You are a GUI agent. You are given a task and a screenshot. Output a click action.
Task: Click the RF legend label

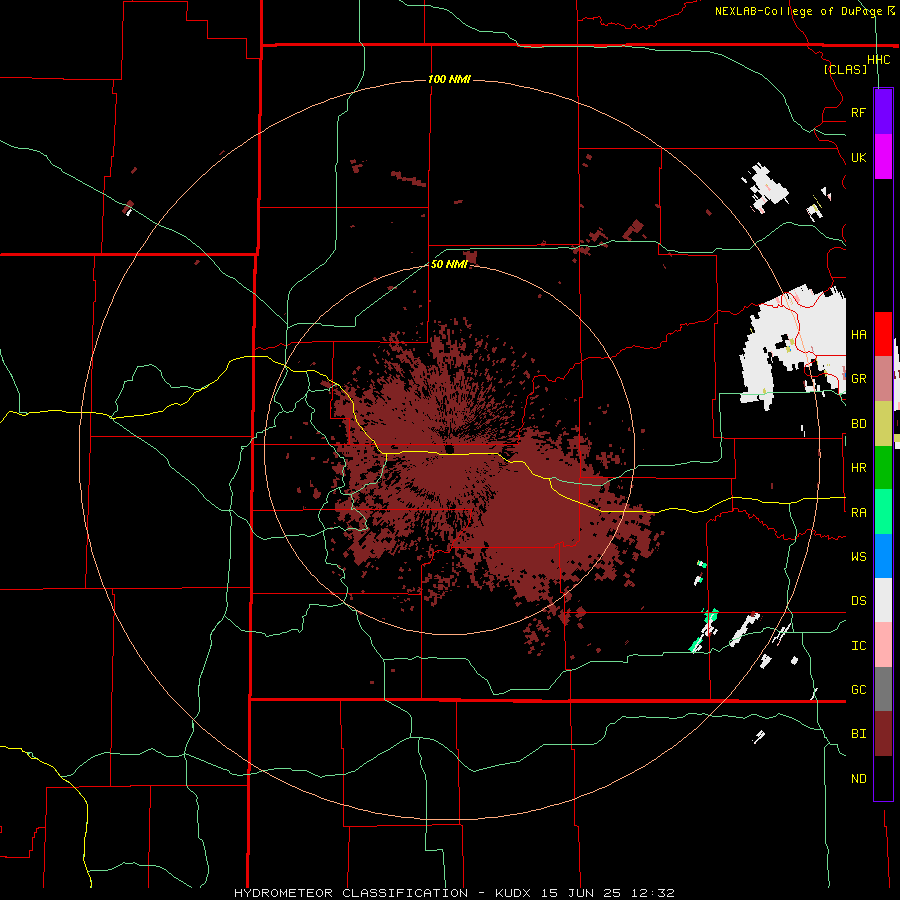click(x=858, y=112)
